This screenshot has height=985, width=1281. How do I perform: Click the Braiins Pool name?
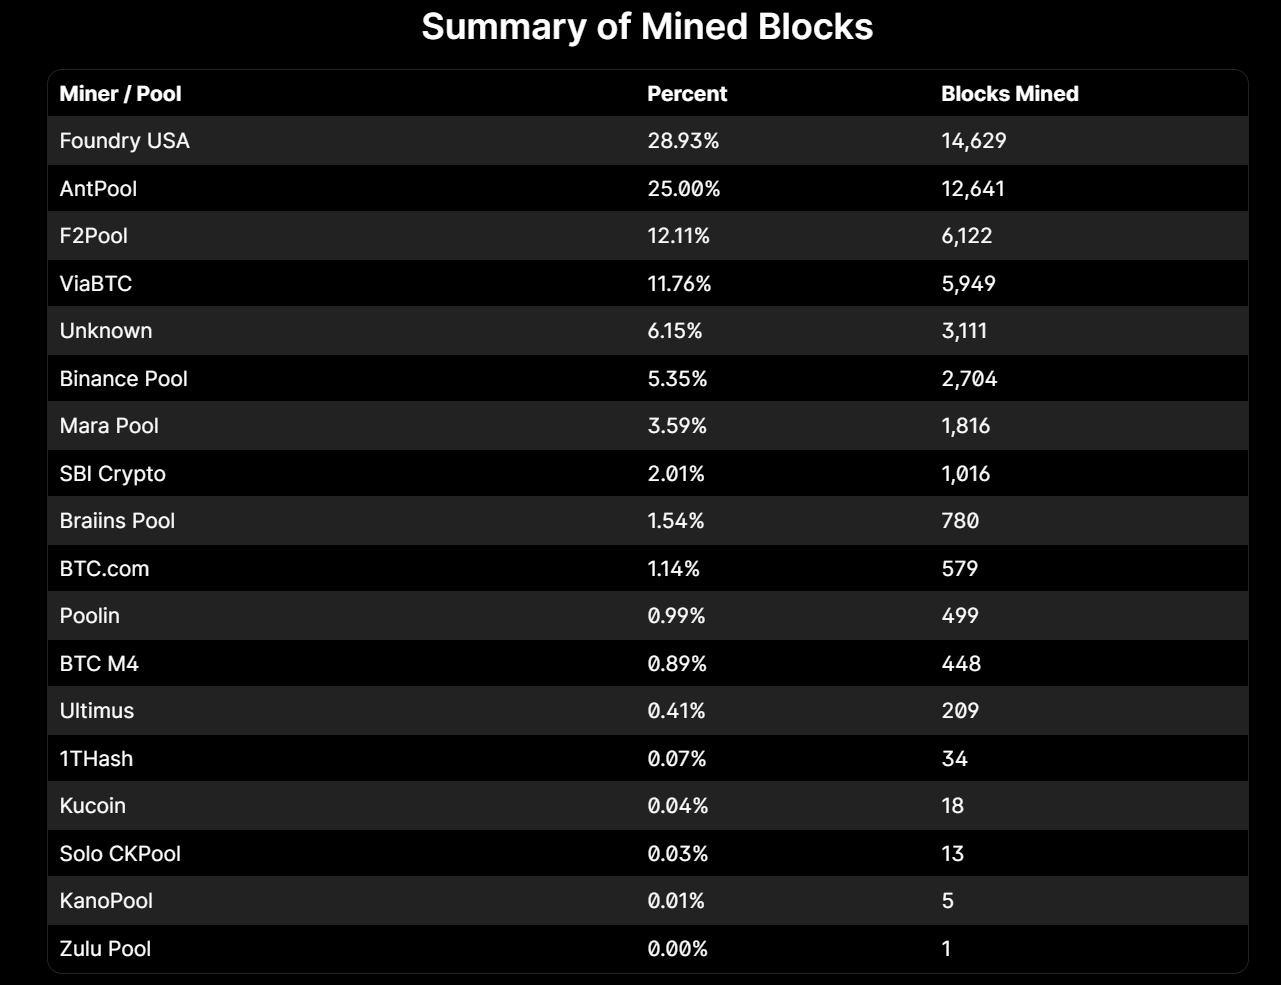117,521
